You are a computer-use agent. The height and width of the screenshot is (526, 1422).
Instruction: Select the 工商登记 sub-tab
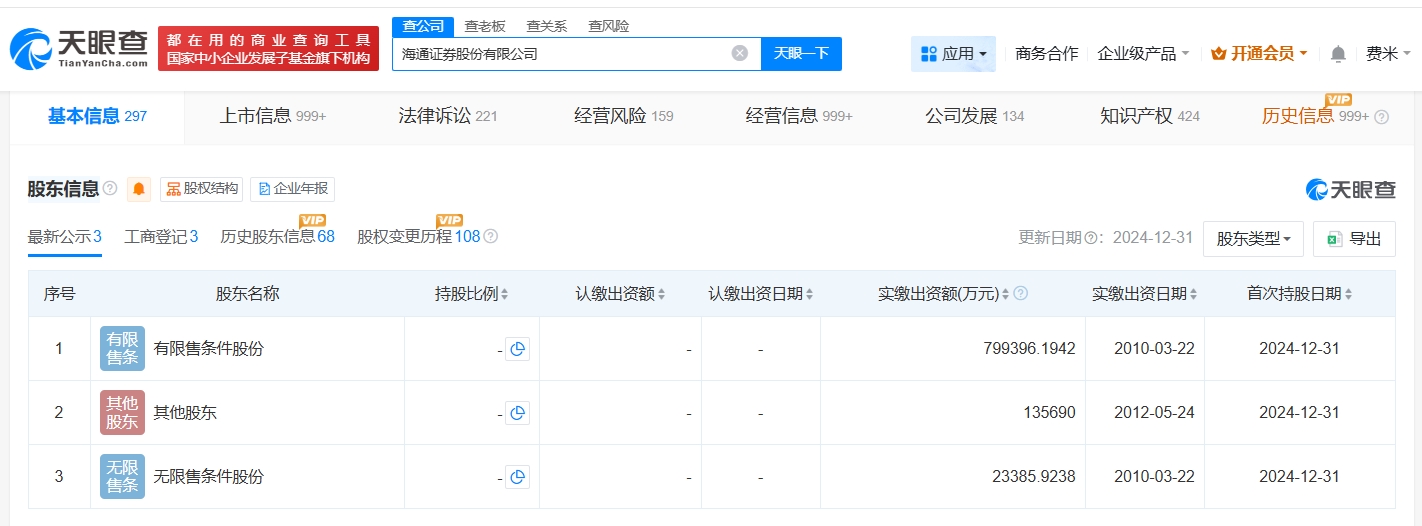tap(161, 237)
